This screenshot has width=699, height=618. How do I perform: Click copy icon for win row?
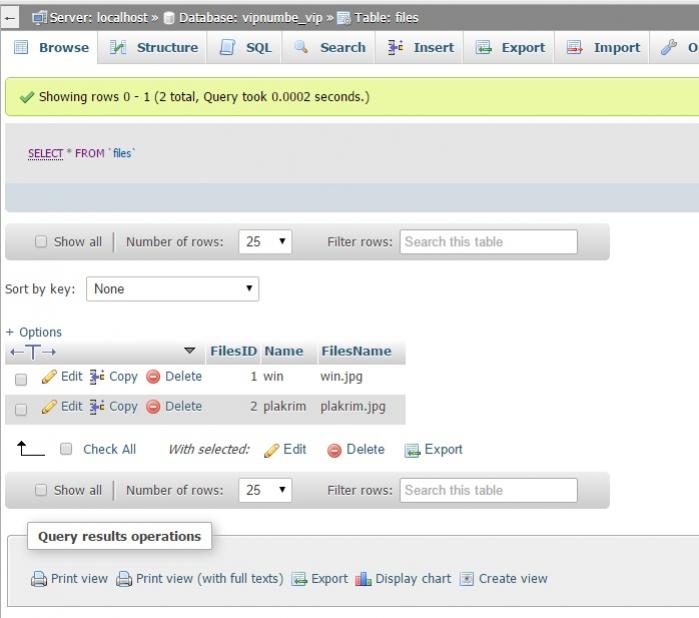(x=97, y=377)
